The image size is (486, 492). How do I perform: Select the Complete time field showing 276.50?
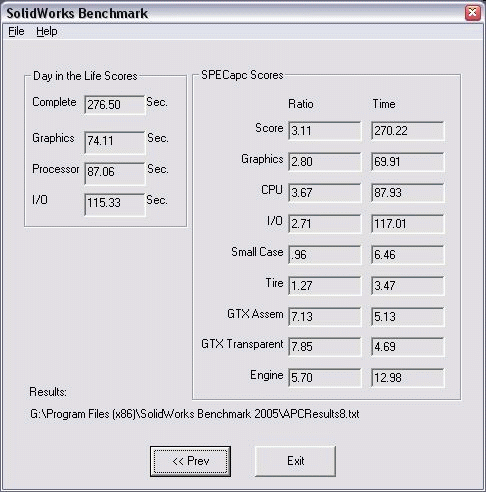click(x=115, y=105)
